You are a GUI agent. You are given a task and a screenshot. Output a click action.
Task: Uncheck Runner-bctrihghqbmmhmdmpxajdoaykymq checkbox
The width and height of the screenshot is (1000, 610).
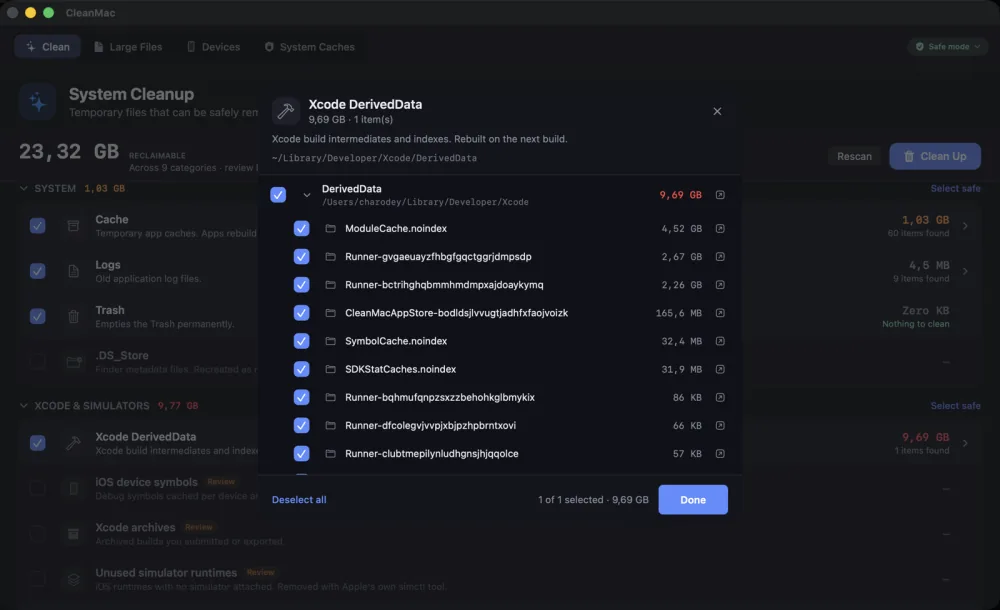(x=302, y=285)
